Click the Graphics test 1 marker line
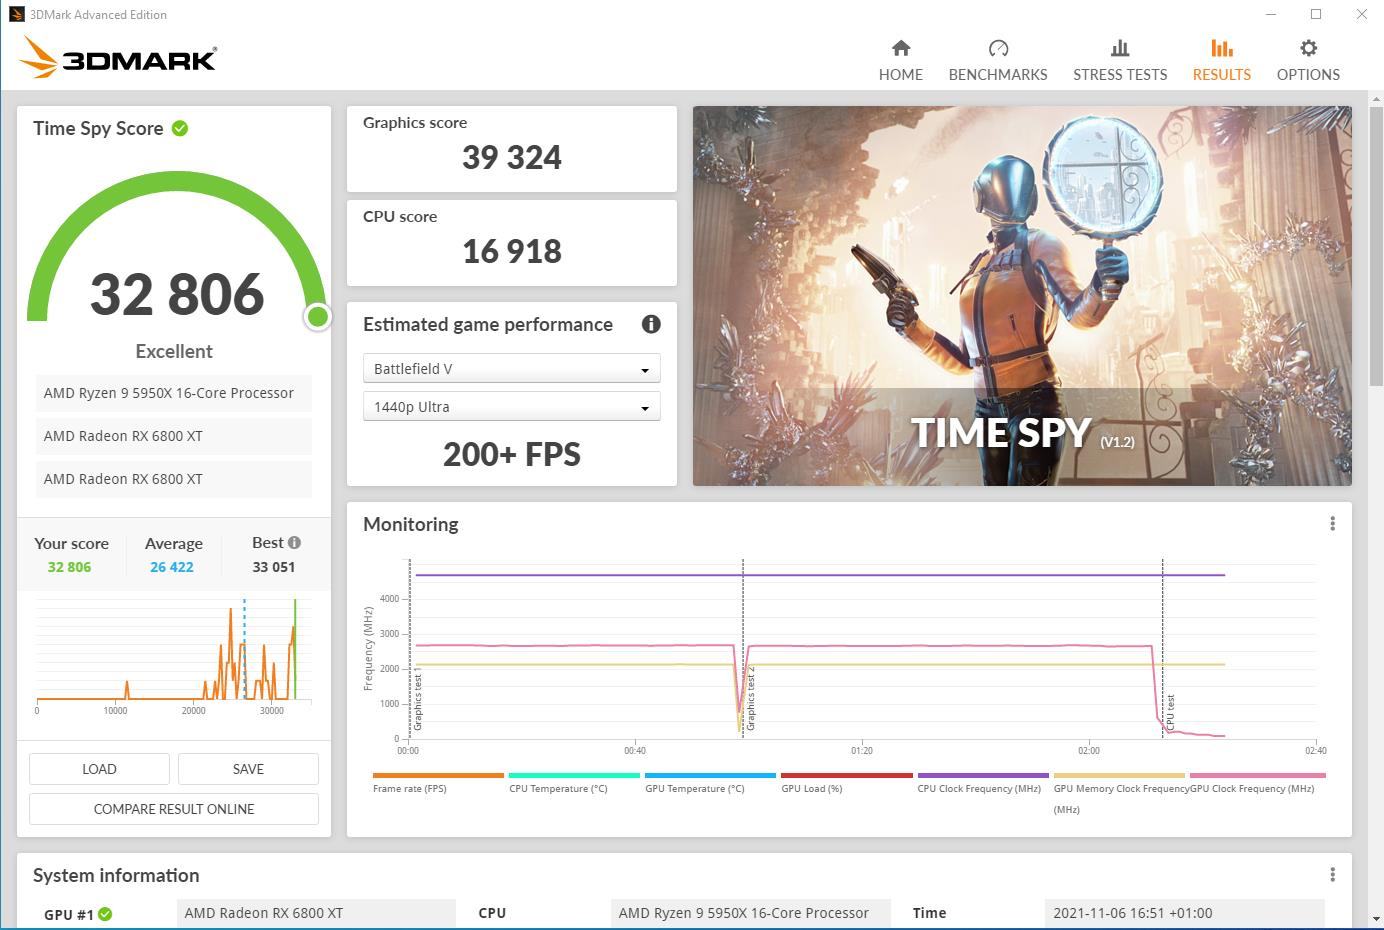The width and height of the screenshot is (1384, 930). [x=410, y=649]
